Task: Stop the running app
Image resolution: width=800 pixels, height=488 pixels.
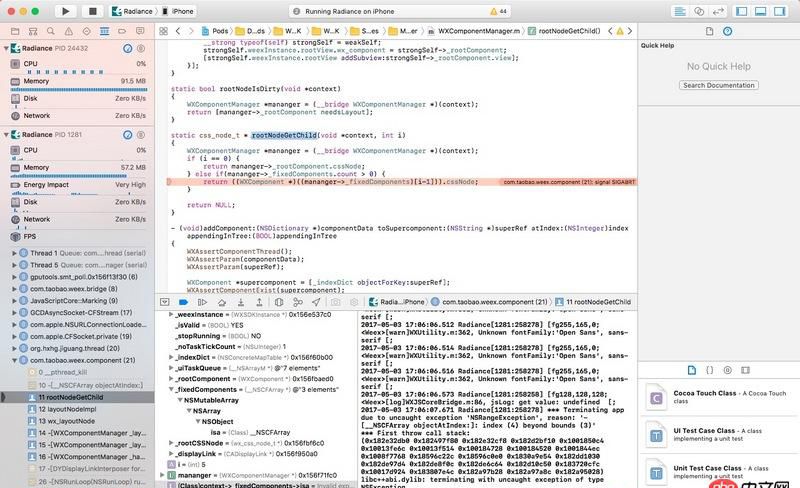Action: [92, 11]
